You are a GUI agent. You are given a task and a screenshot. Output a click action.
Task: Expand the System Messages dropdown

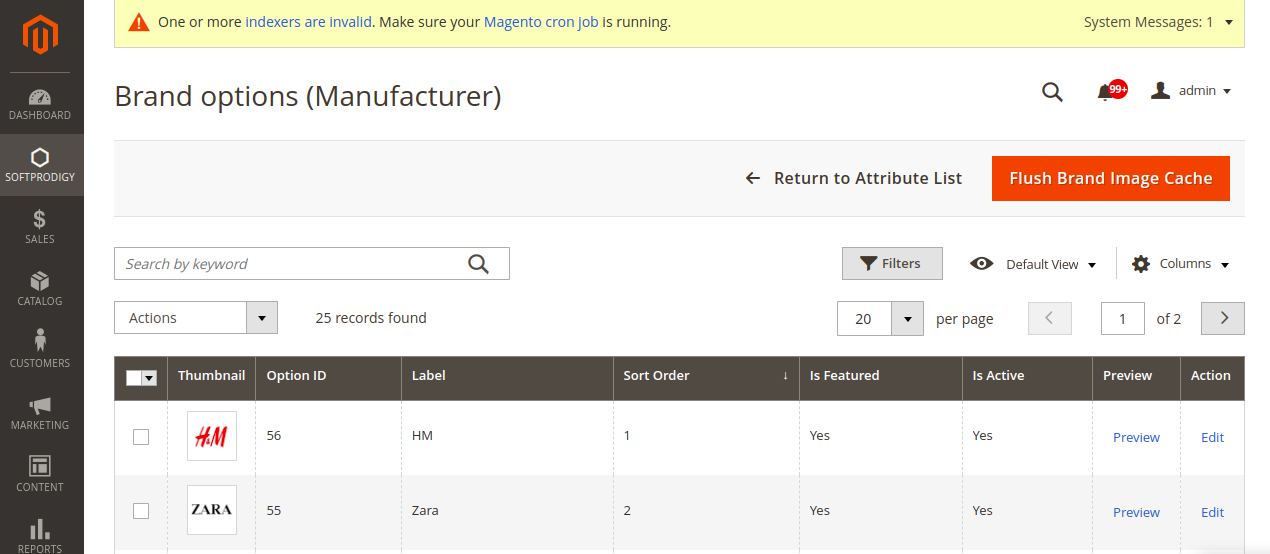coord(1158,22)
